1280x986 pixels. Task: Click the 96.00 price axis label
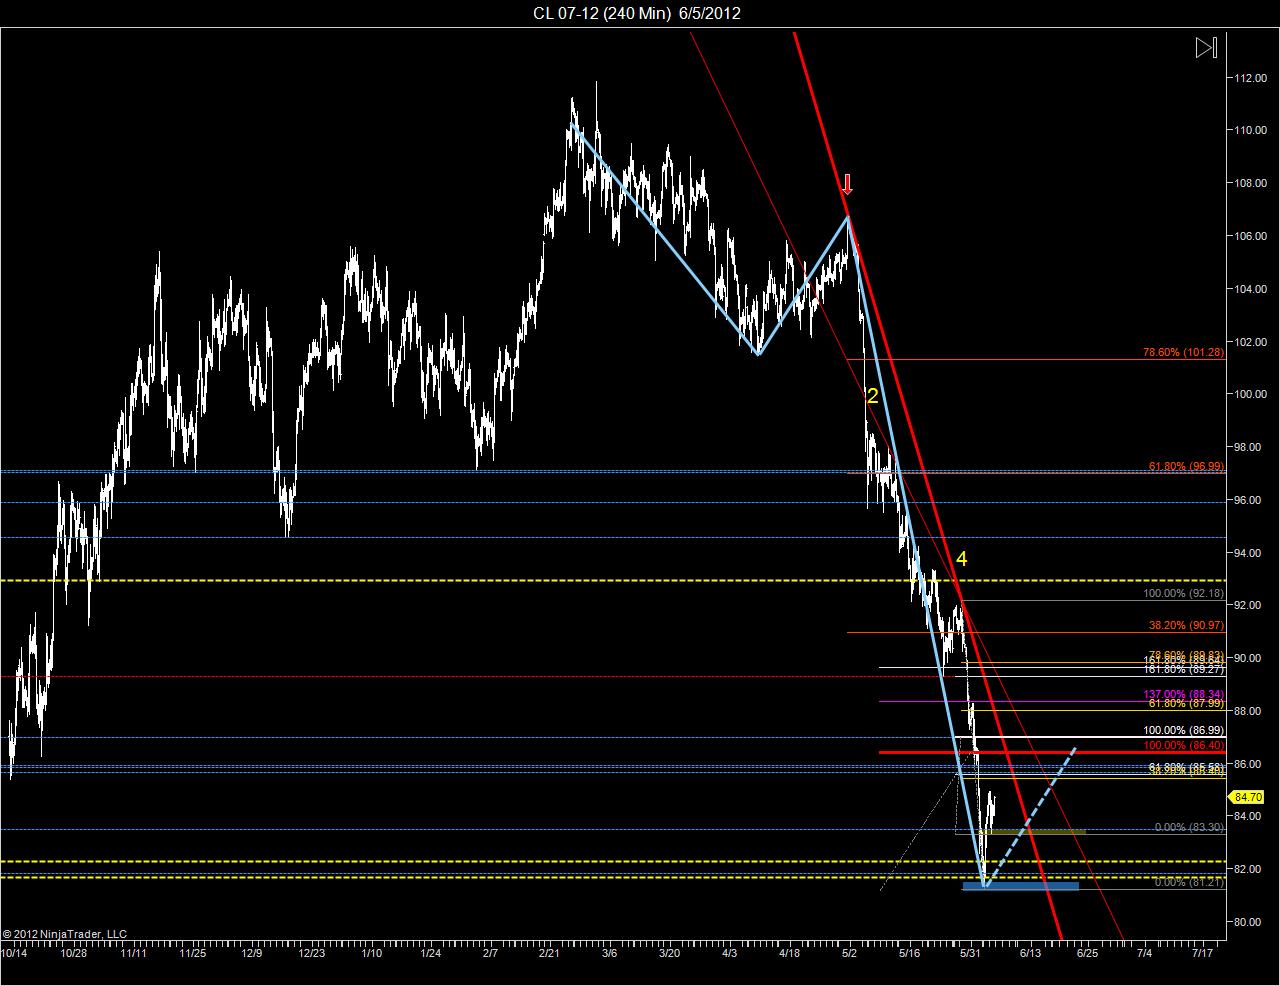[1247, 500]
